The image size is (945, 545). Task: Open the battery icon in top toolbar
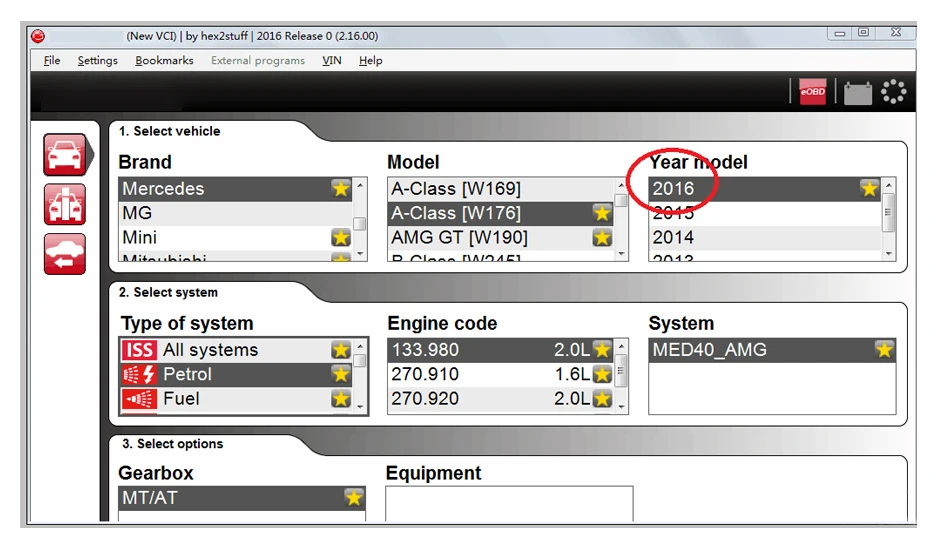858,93
